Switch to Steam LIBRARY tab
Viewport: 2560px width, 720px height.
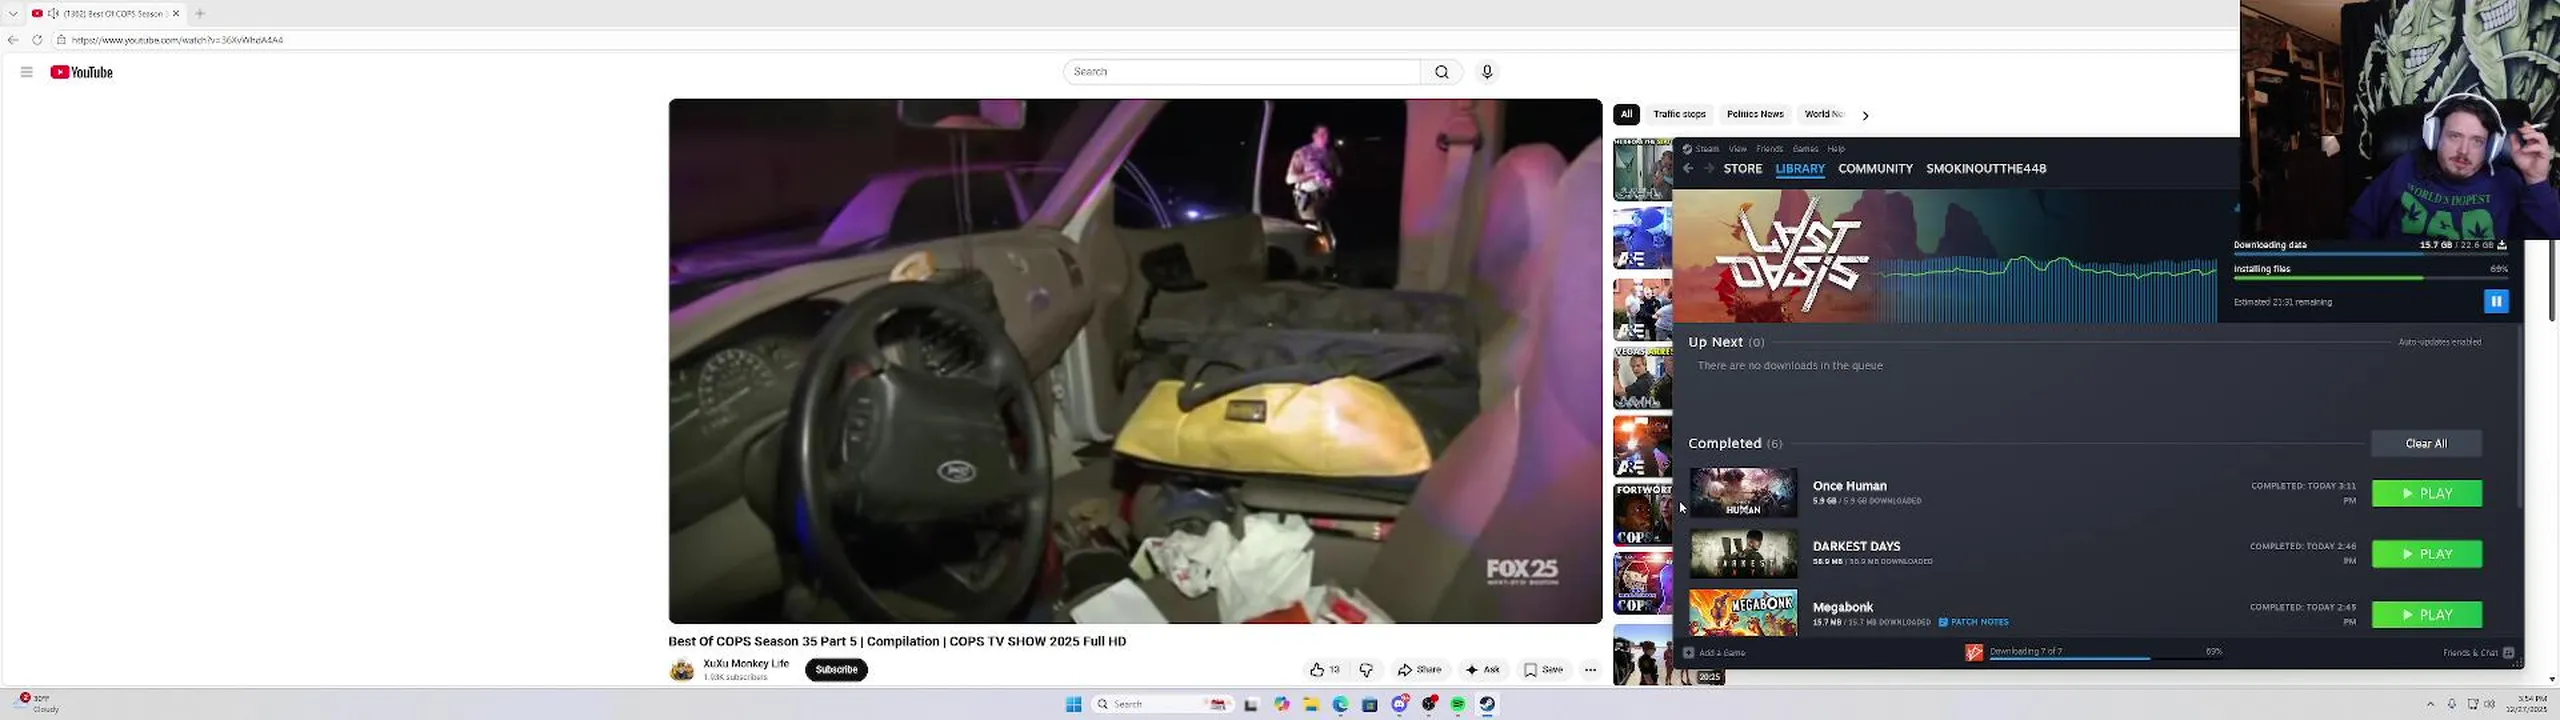pyautogui.click(x=1800, y=169)
